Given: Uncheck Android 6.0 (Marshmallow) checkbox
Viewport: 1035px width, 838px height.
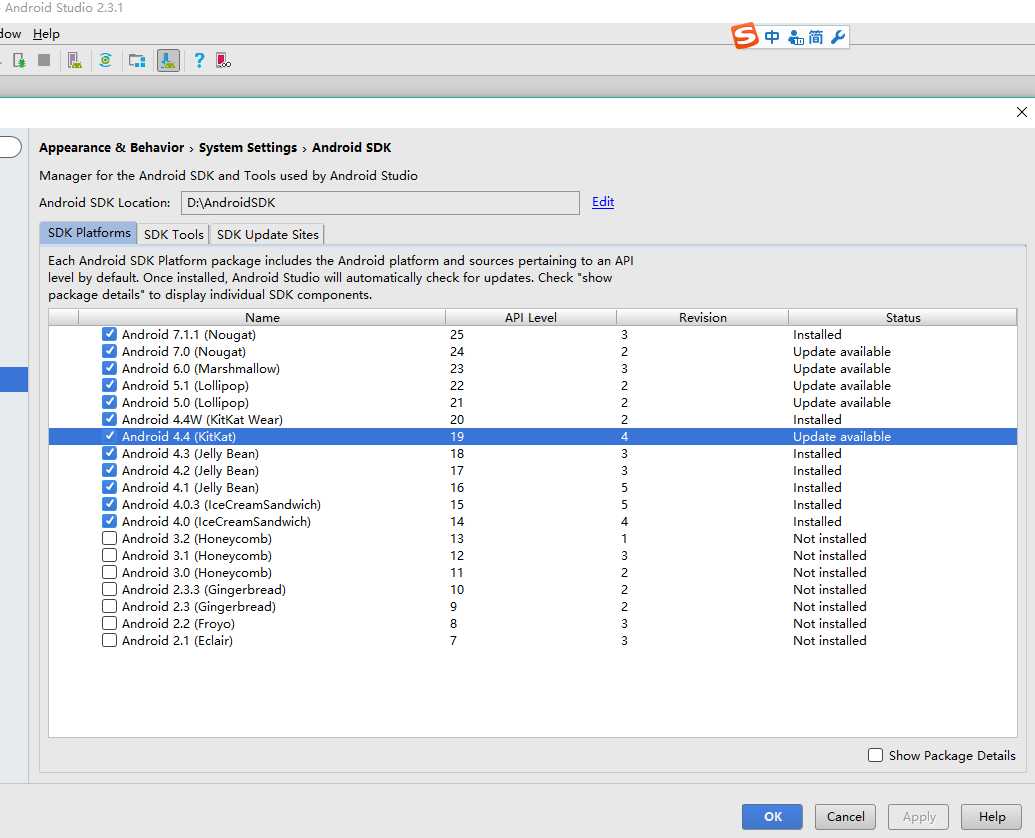Looking at the screenshot, I should click(110, 368).
